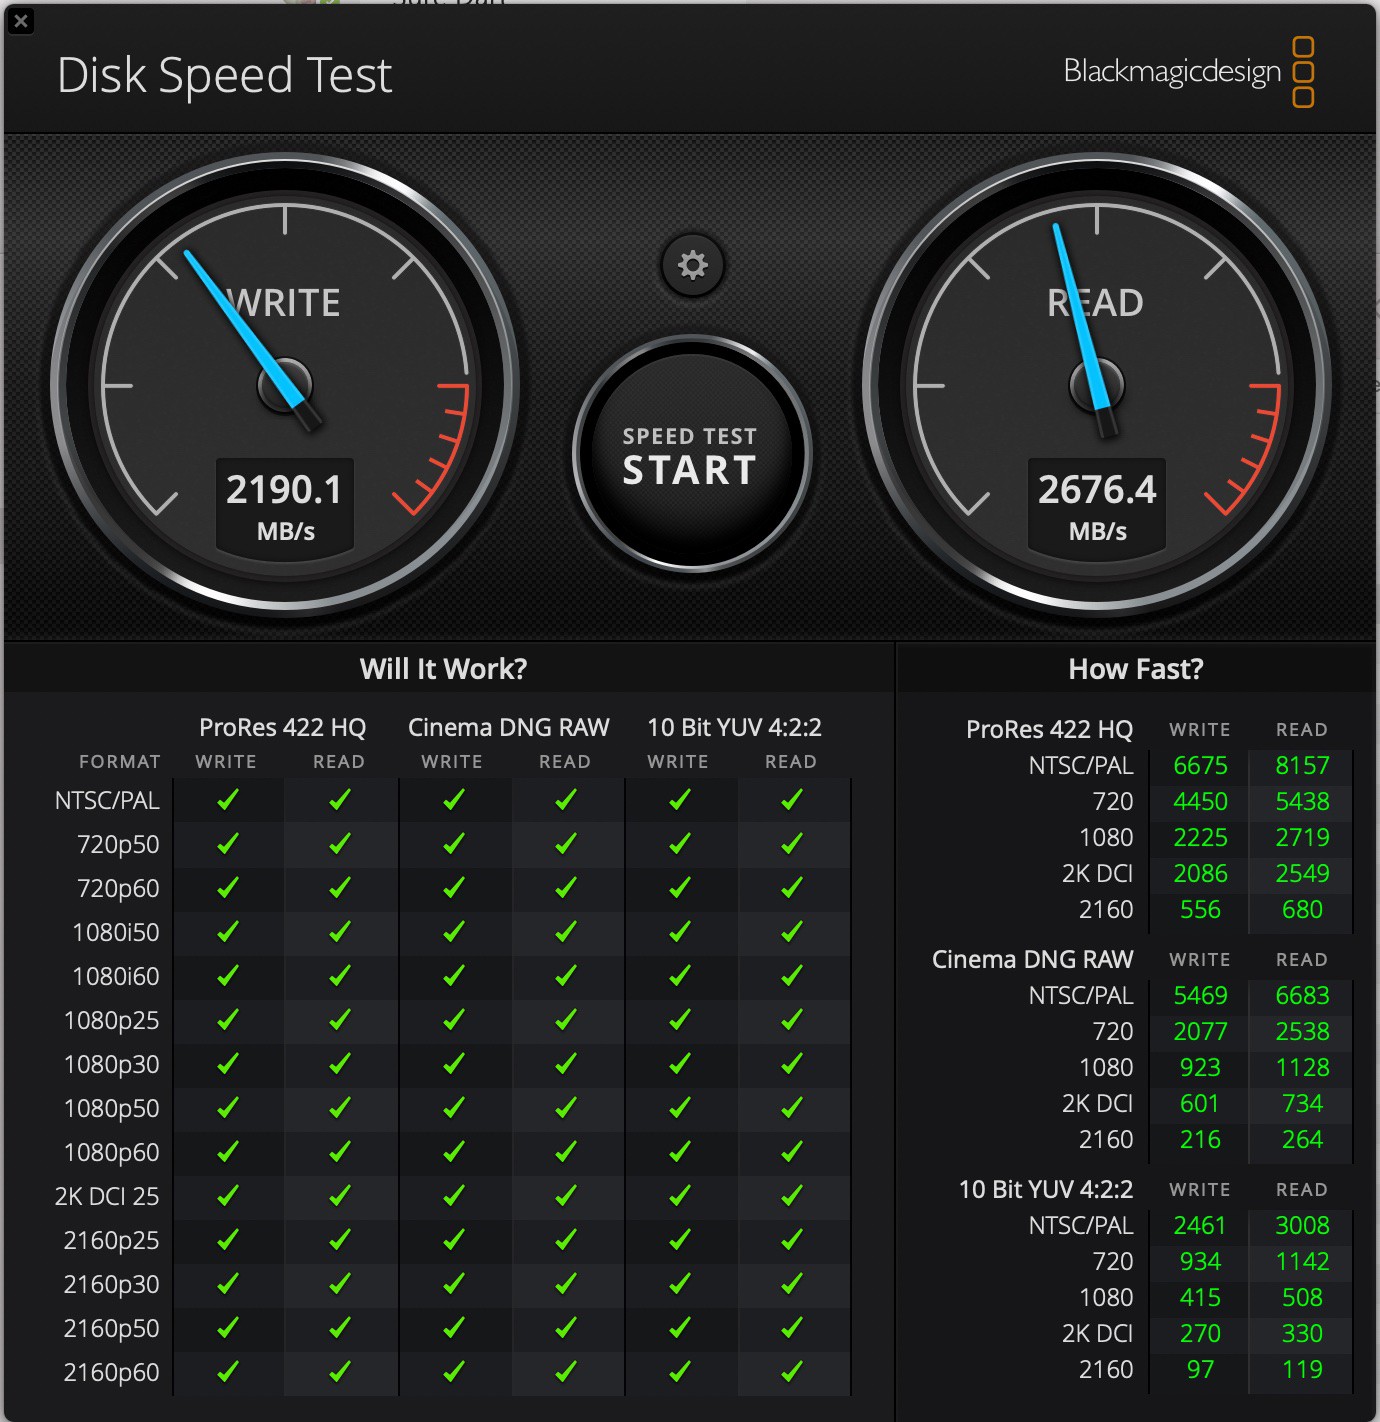1380x1422 pixels.
Task: Toggle the 1080p25 Cinema DNG RAW WRITE checkmark
Action: pyautogui.click(x=454, y=1020)
